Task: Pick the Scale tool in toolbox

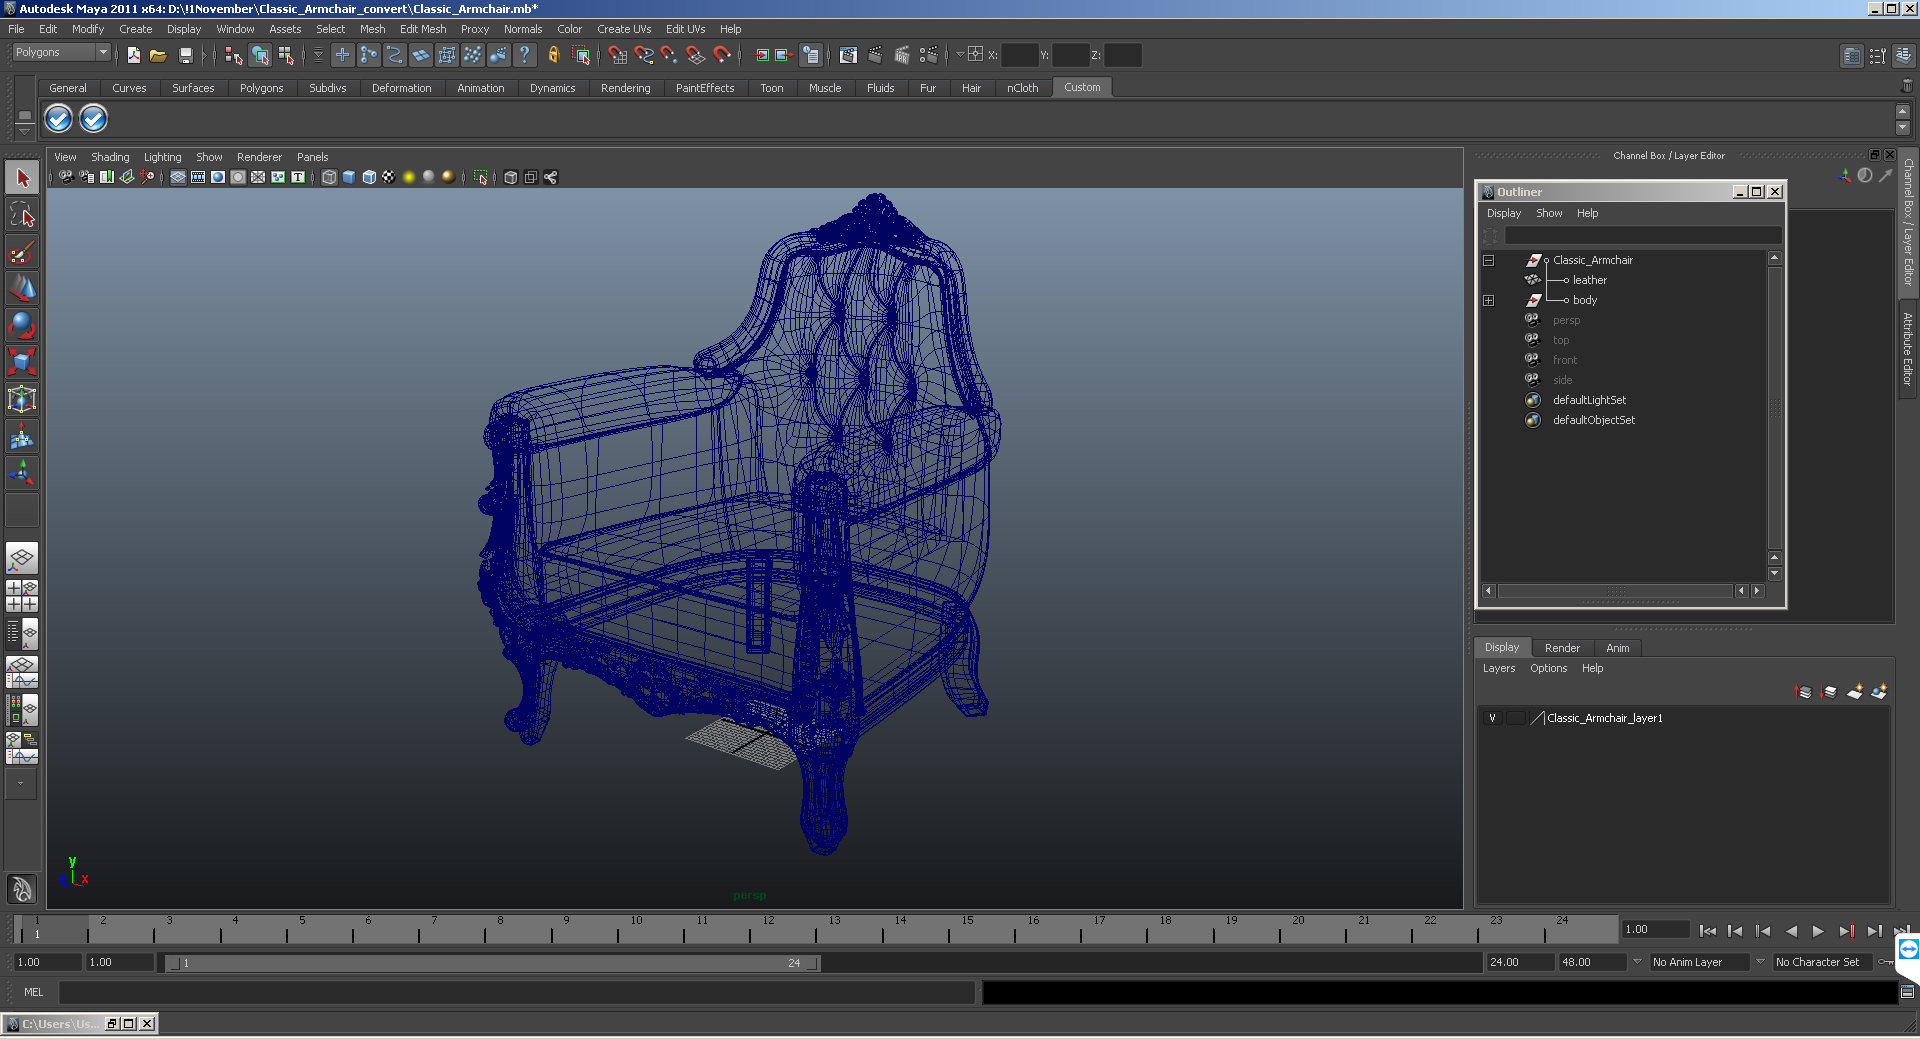Action: click(22, 362)
